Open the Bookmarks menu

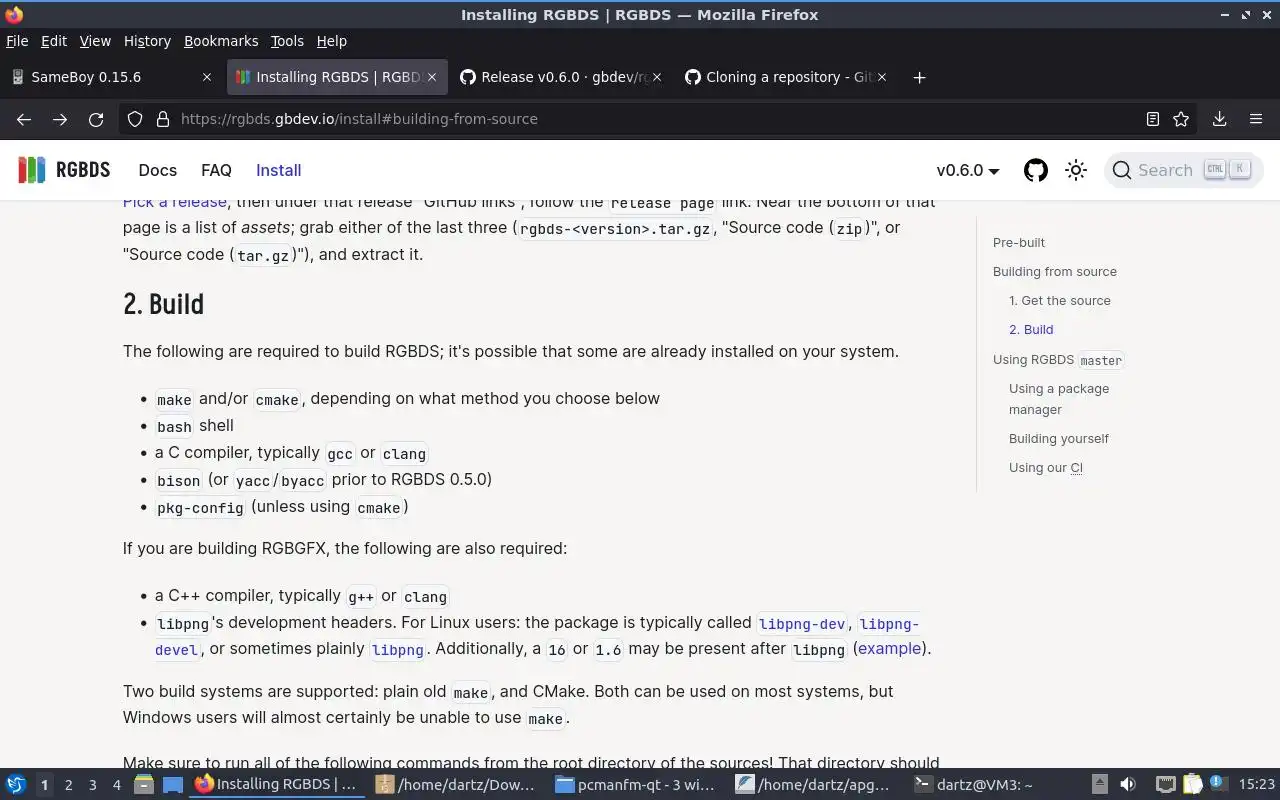[221, 41]
